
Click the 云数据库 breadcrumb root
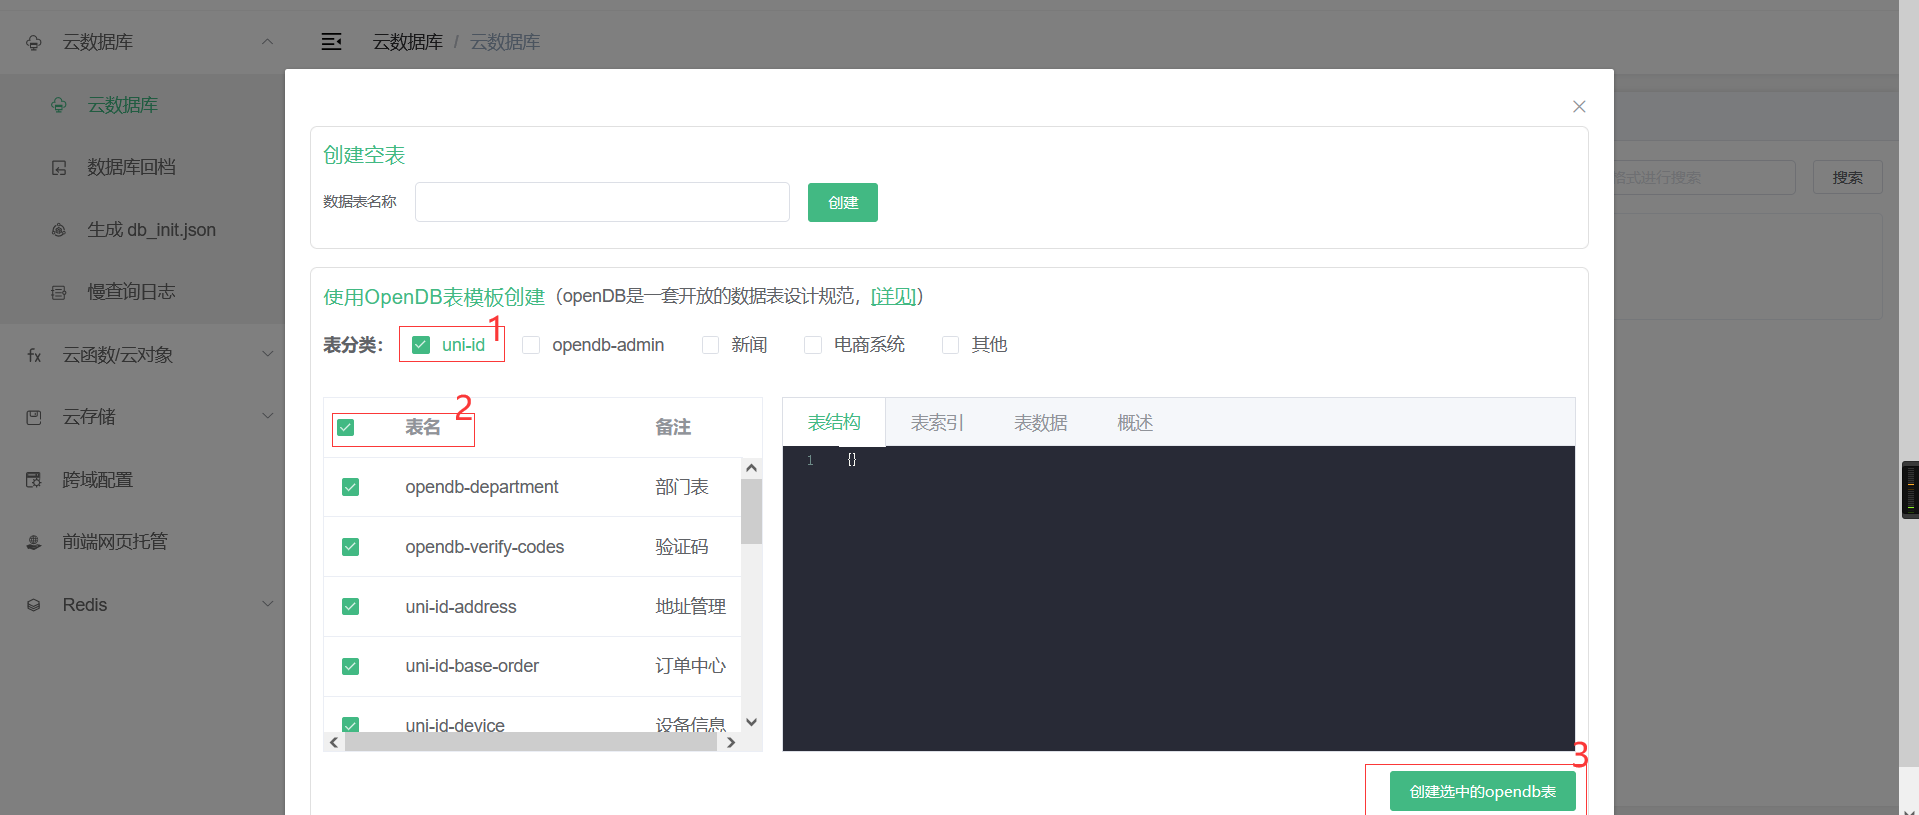(408, 42)
